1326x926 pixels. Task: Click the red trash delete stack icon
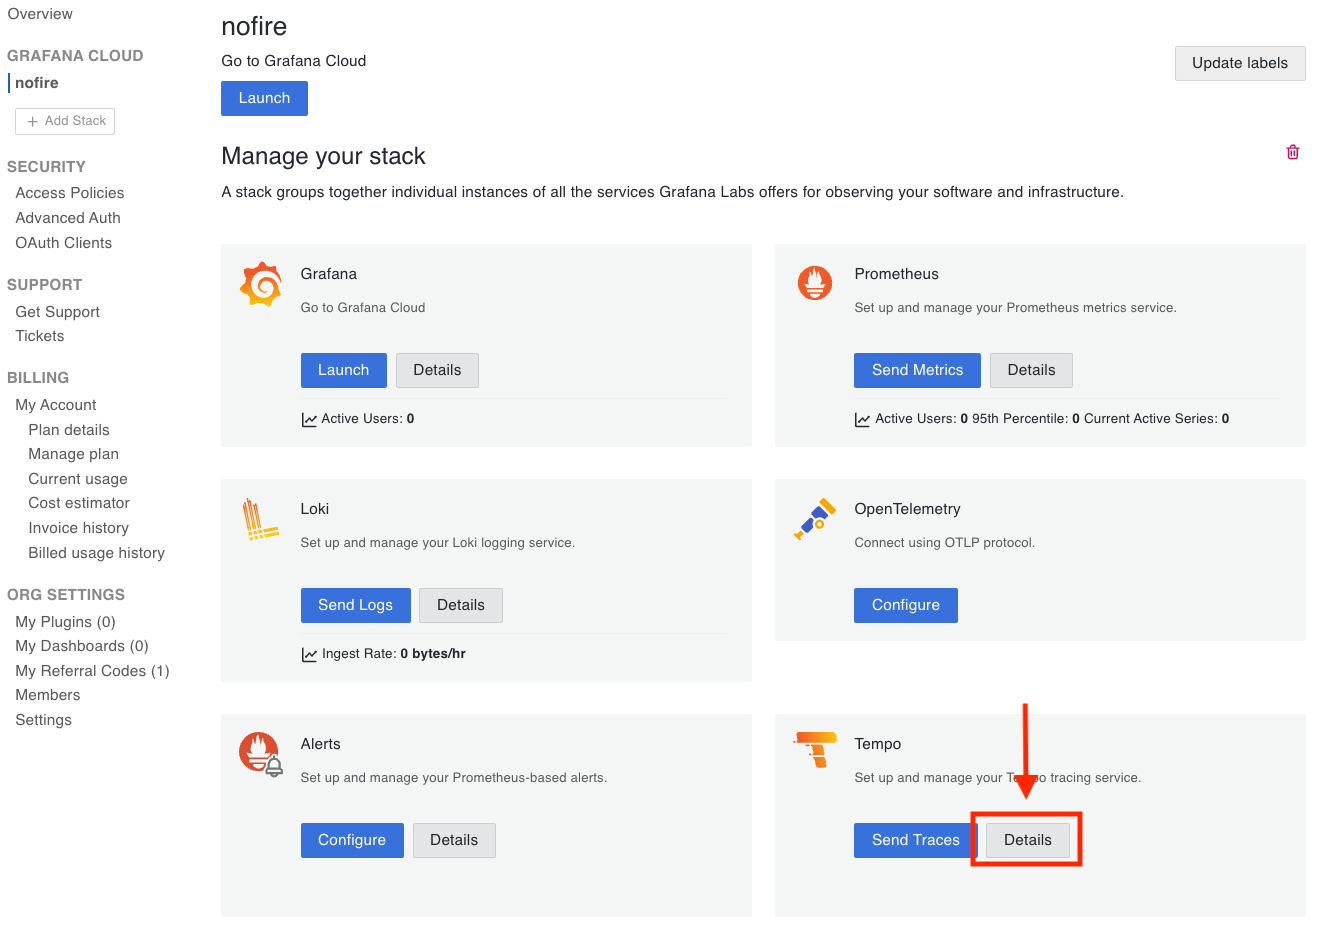[1293, 152]
